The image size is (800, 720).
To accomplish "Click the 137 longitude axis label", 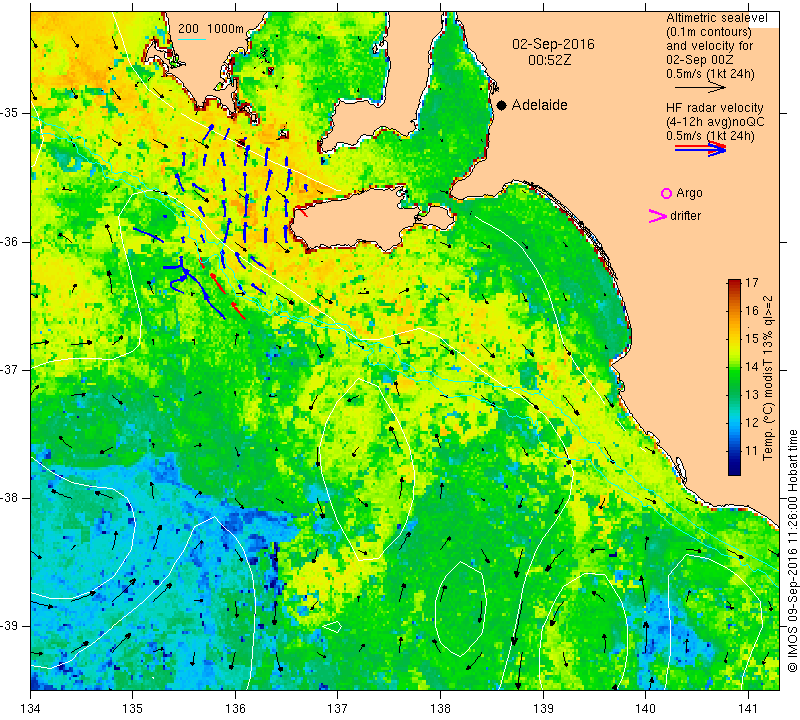I will (x=337, y=709).
